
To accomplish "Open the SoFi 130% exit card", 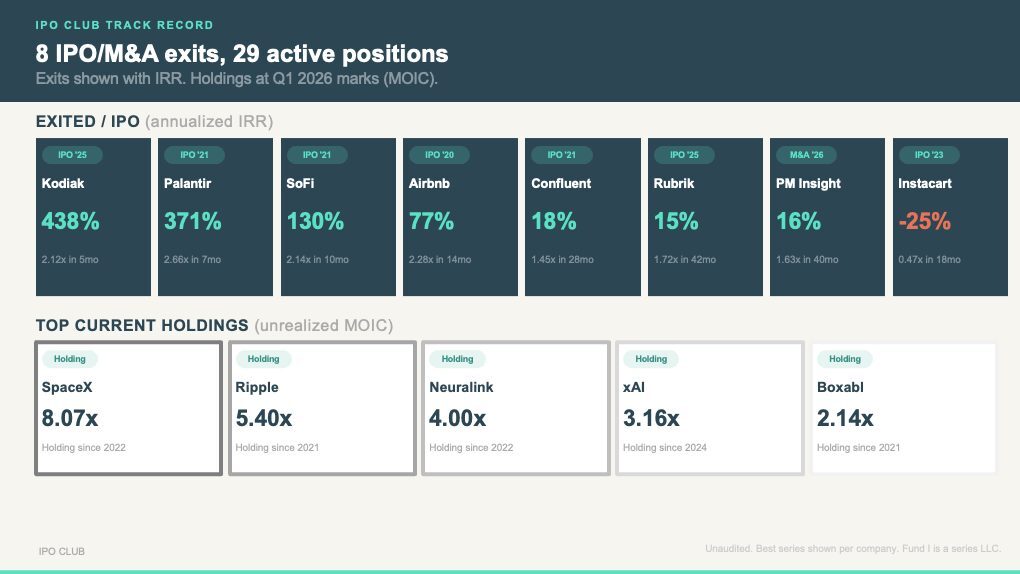I will click(x=338, y=217).
